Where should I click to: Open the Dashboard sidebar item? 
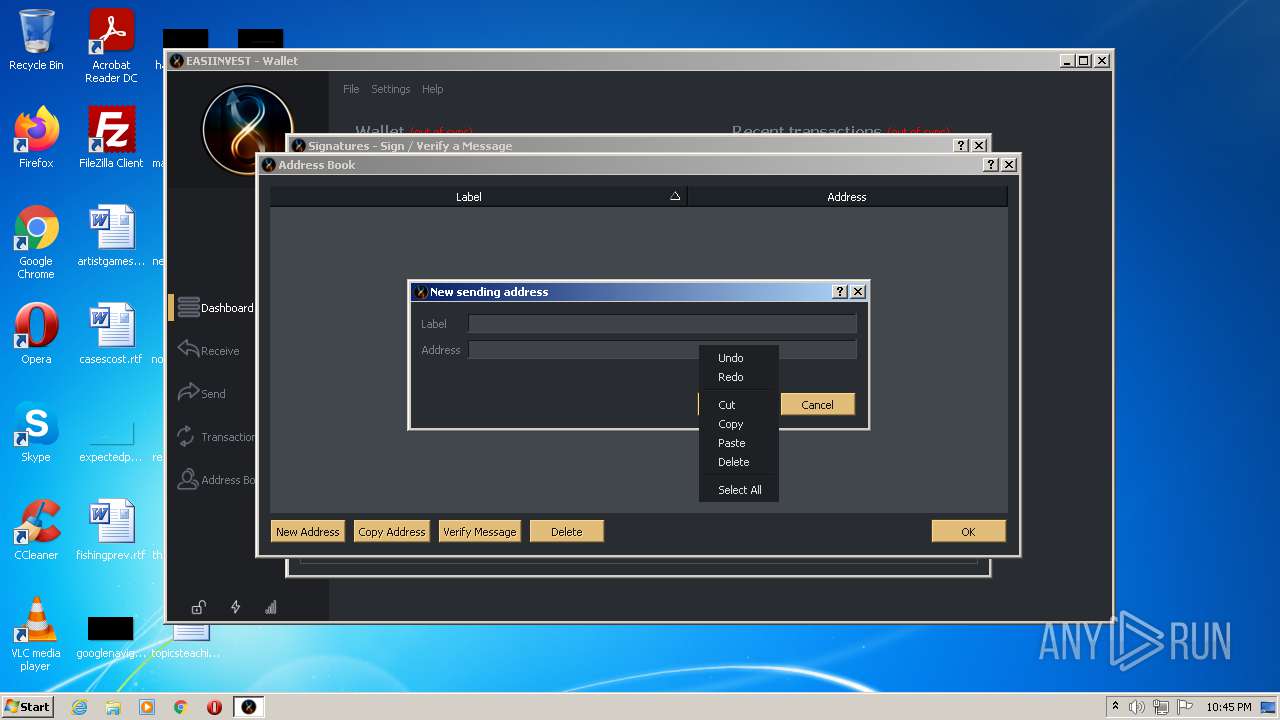214,308
